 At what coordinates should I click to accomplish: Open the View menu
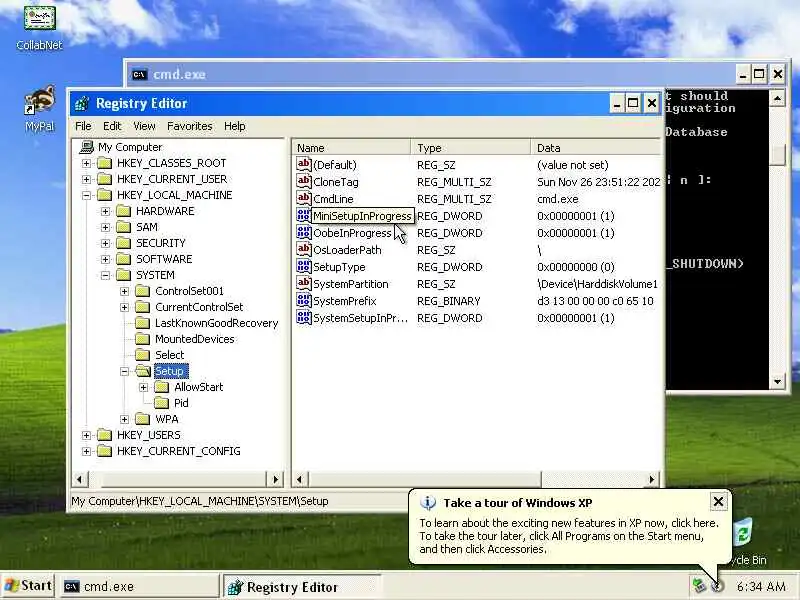click(144, 126)
